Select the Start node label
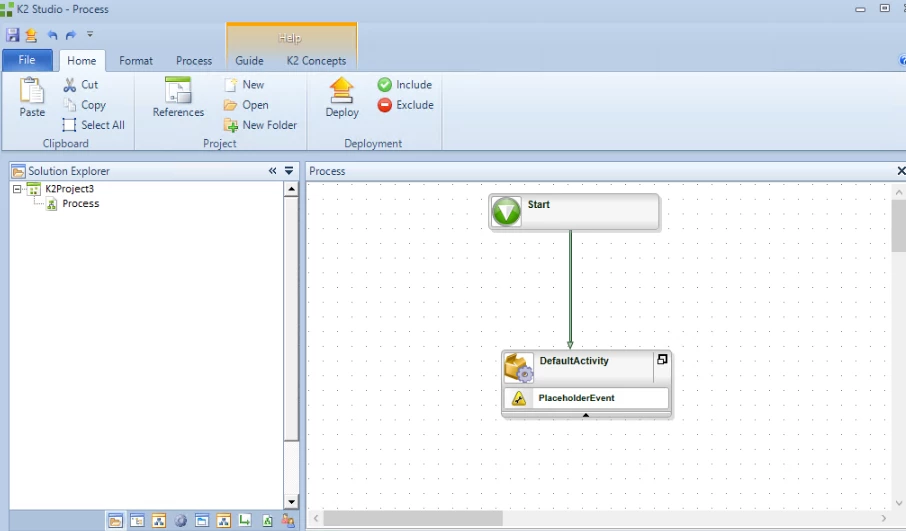The image size is (906, 531). click(539, 205)
